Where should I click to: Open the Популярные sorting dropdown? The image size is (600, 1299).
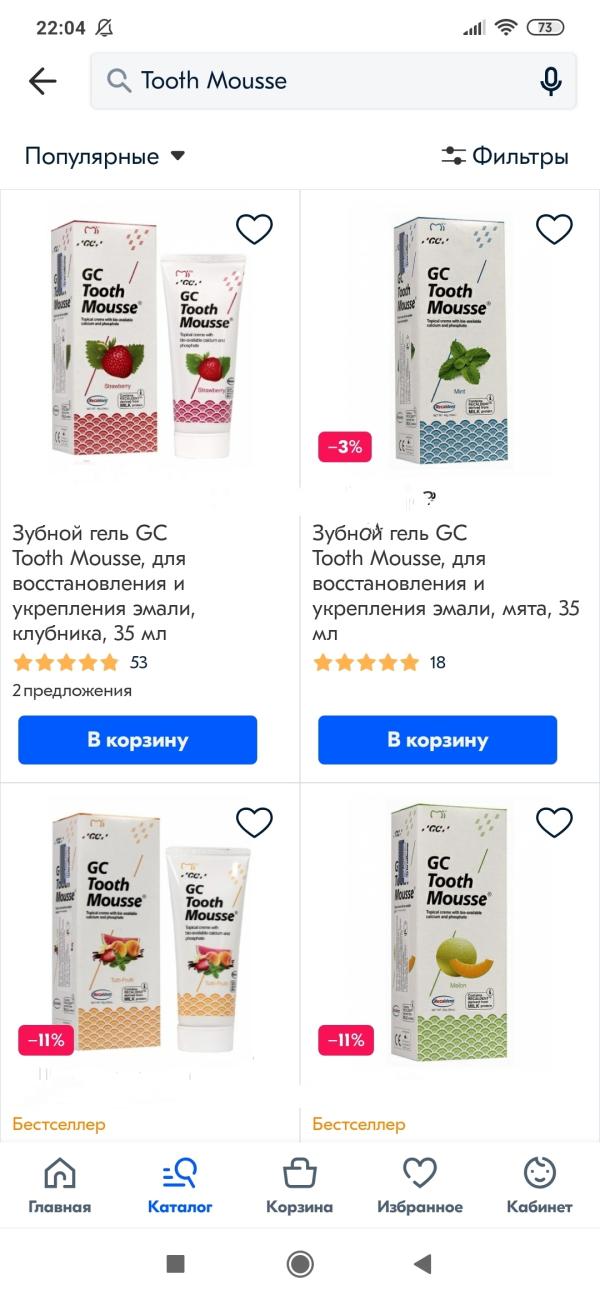coord(105,156)
